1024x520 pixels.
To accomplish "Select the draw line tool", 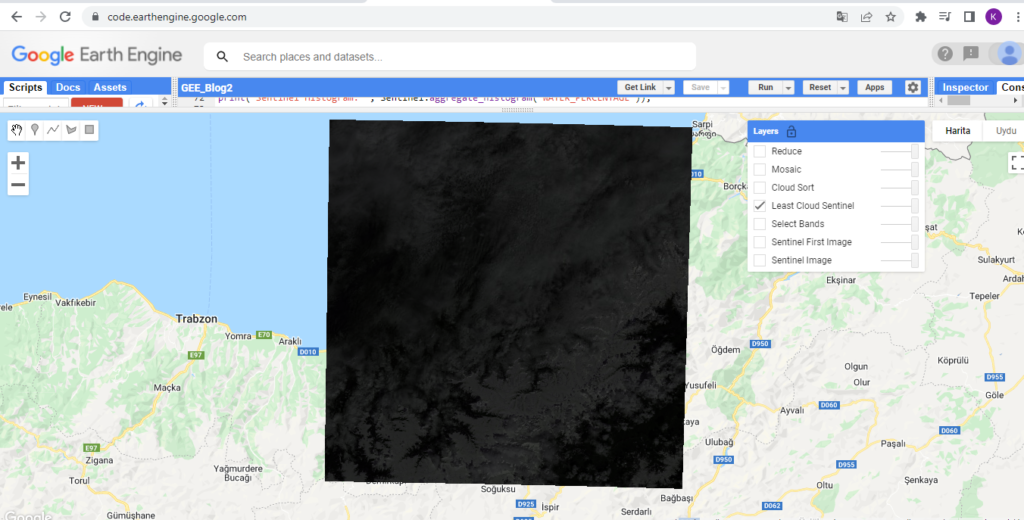I will pyautogui.click(x=53, y=130).
